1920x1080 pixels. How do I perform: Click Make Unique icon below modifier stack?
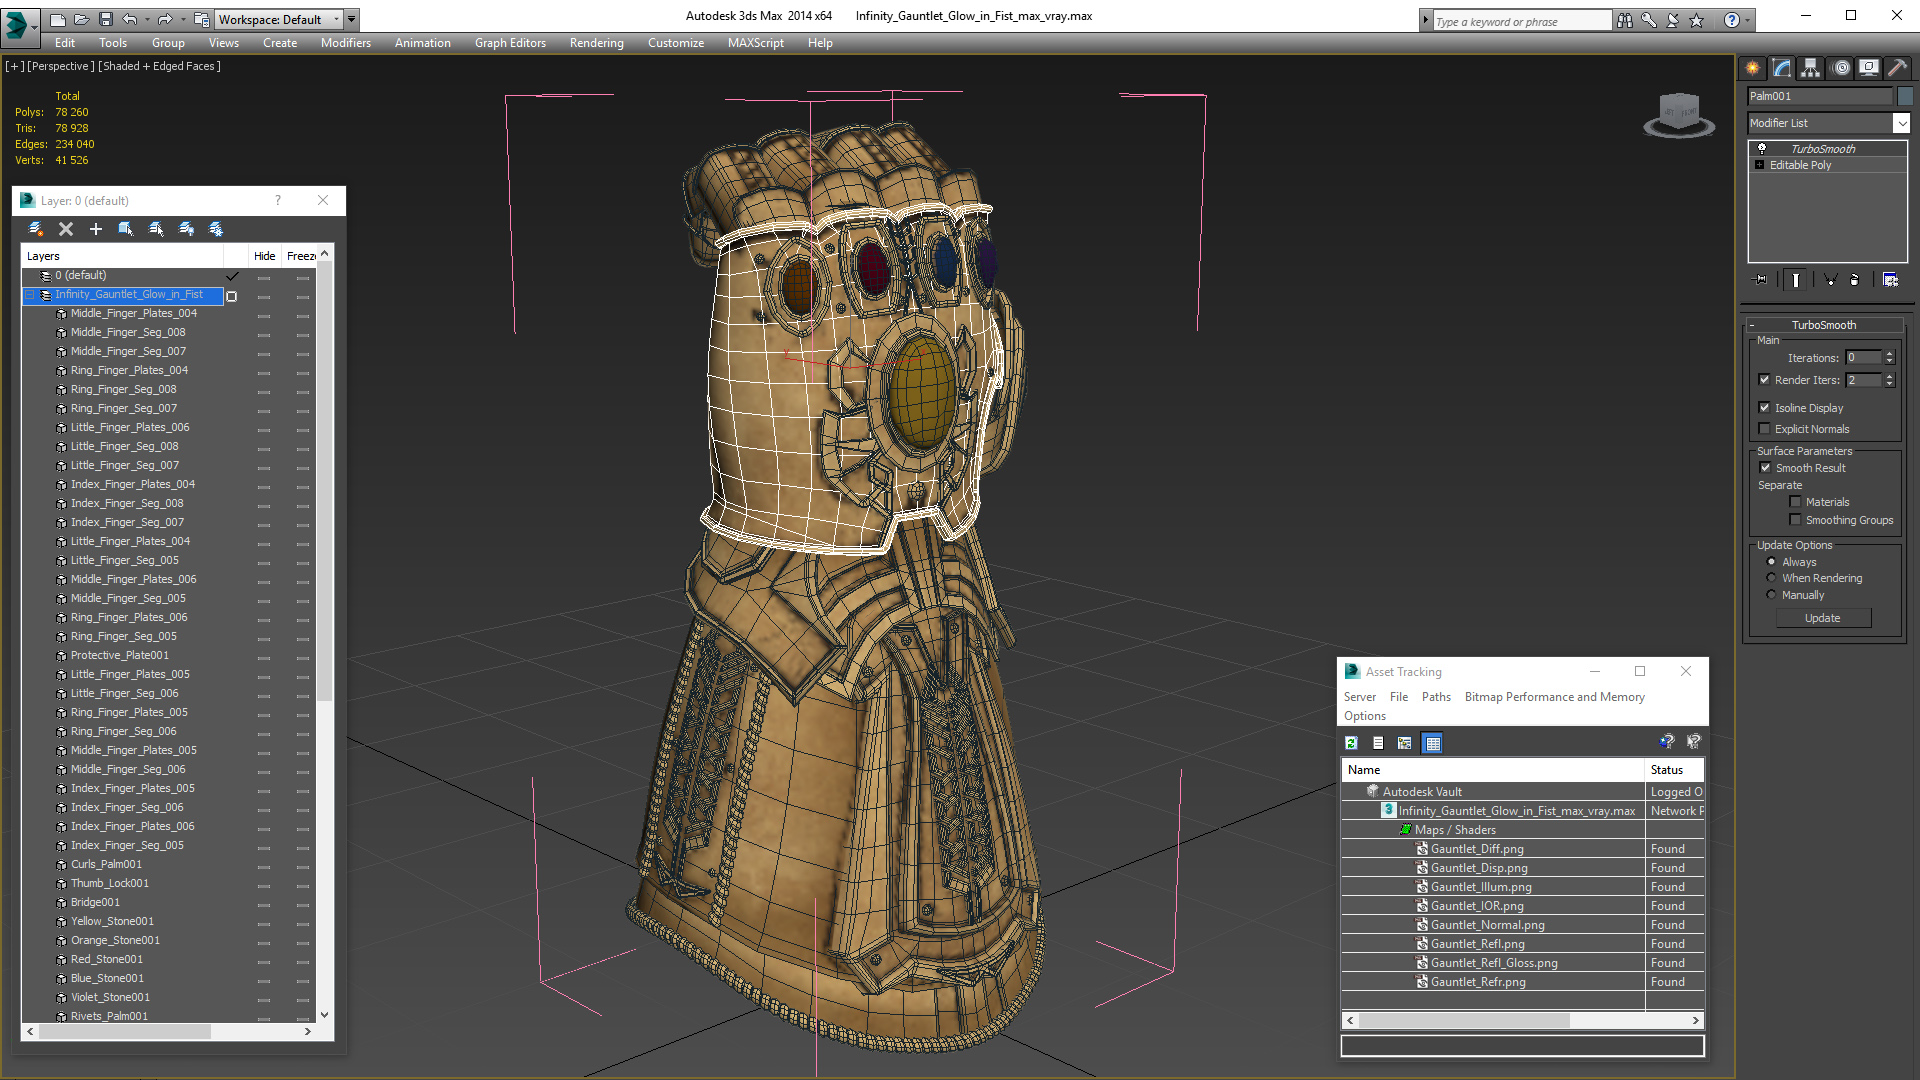[x=1830, y=280]
